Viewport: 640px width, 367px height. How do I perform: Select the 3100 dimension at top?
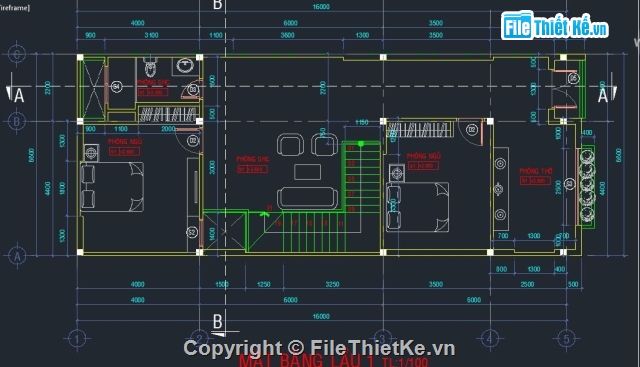(x=151, y=35)
